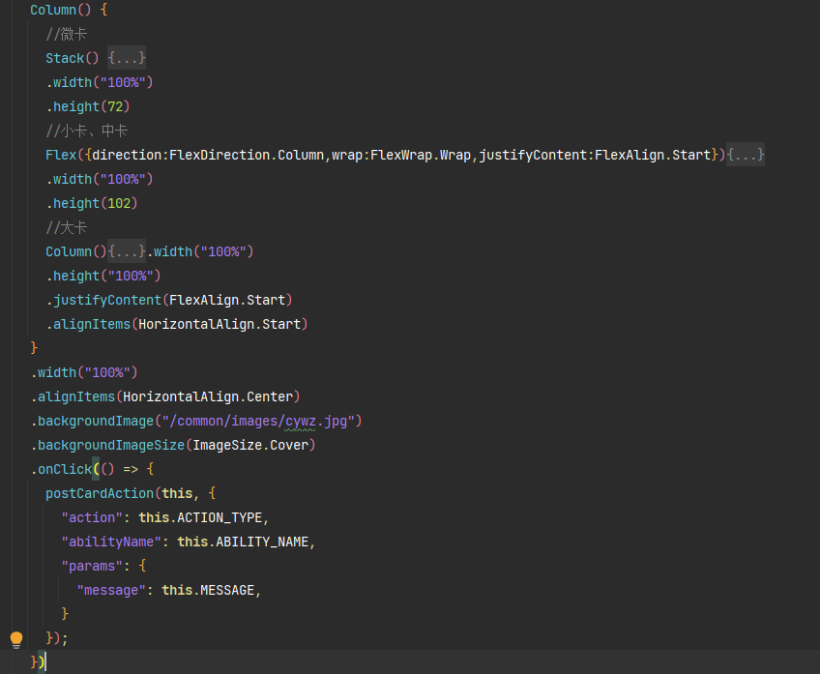Click the '"action"' key string
Viewport: 820px width, 674px height.
[92, 518]
